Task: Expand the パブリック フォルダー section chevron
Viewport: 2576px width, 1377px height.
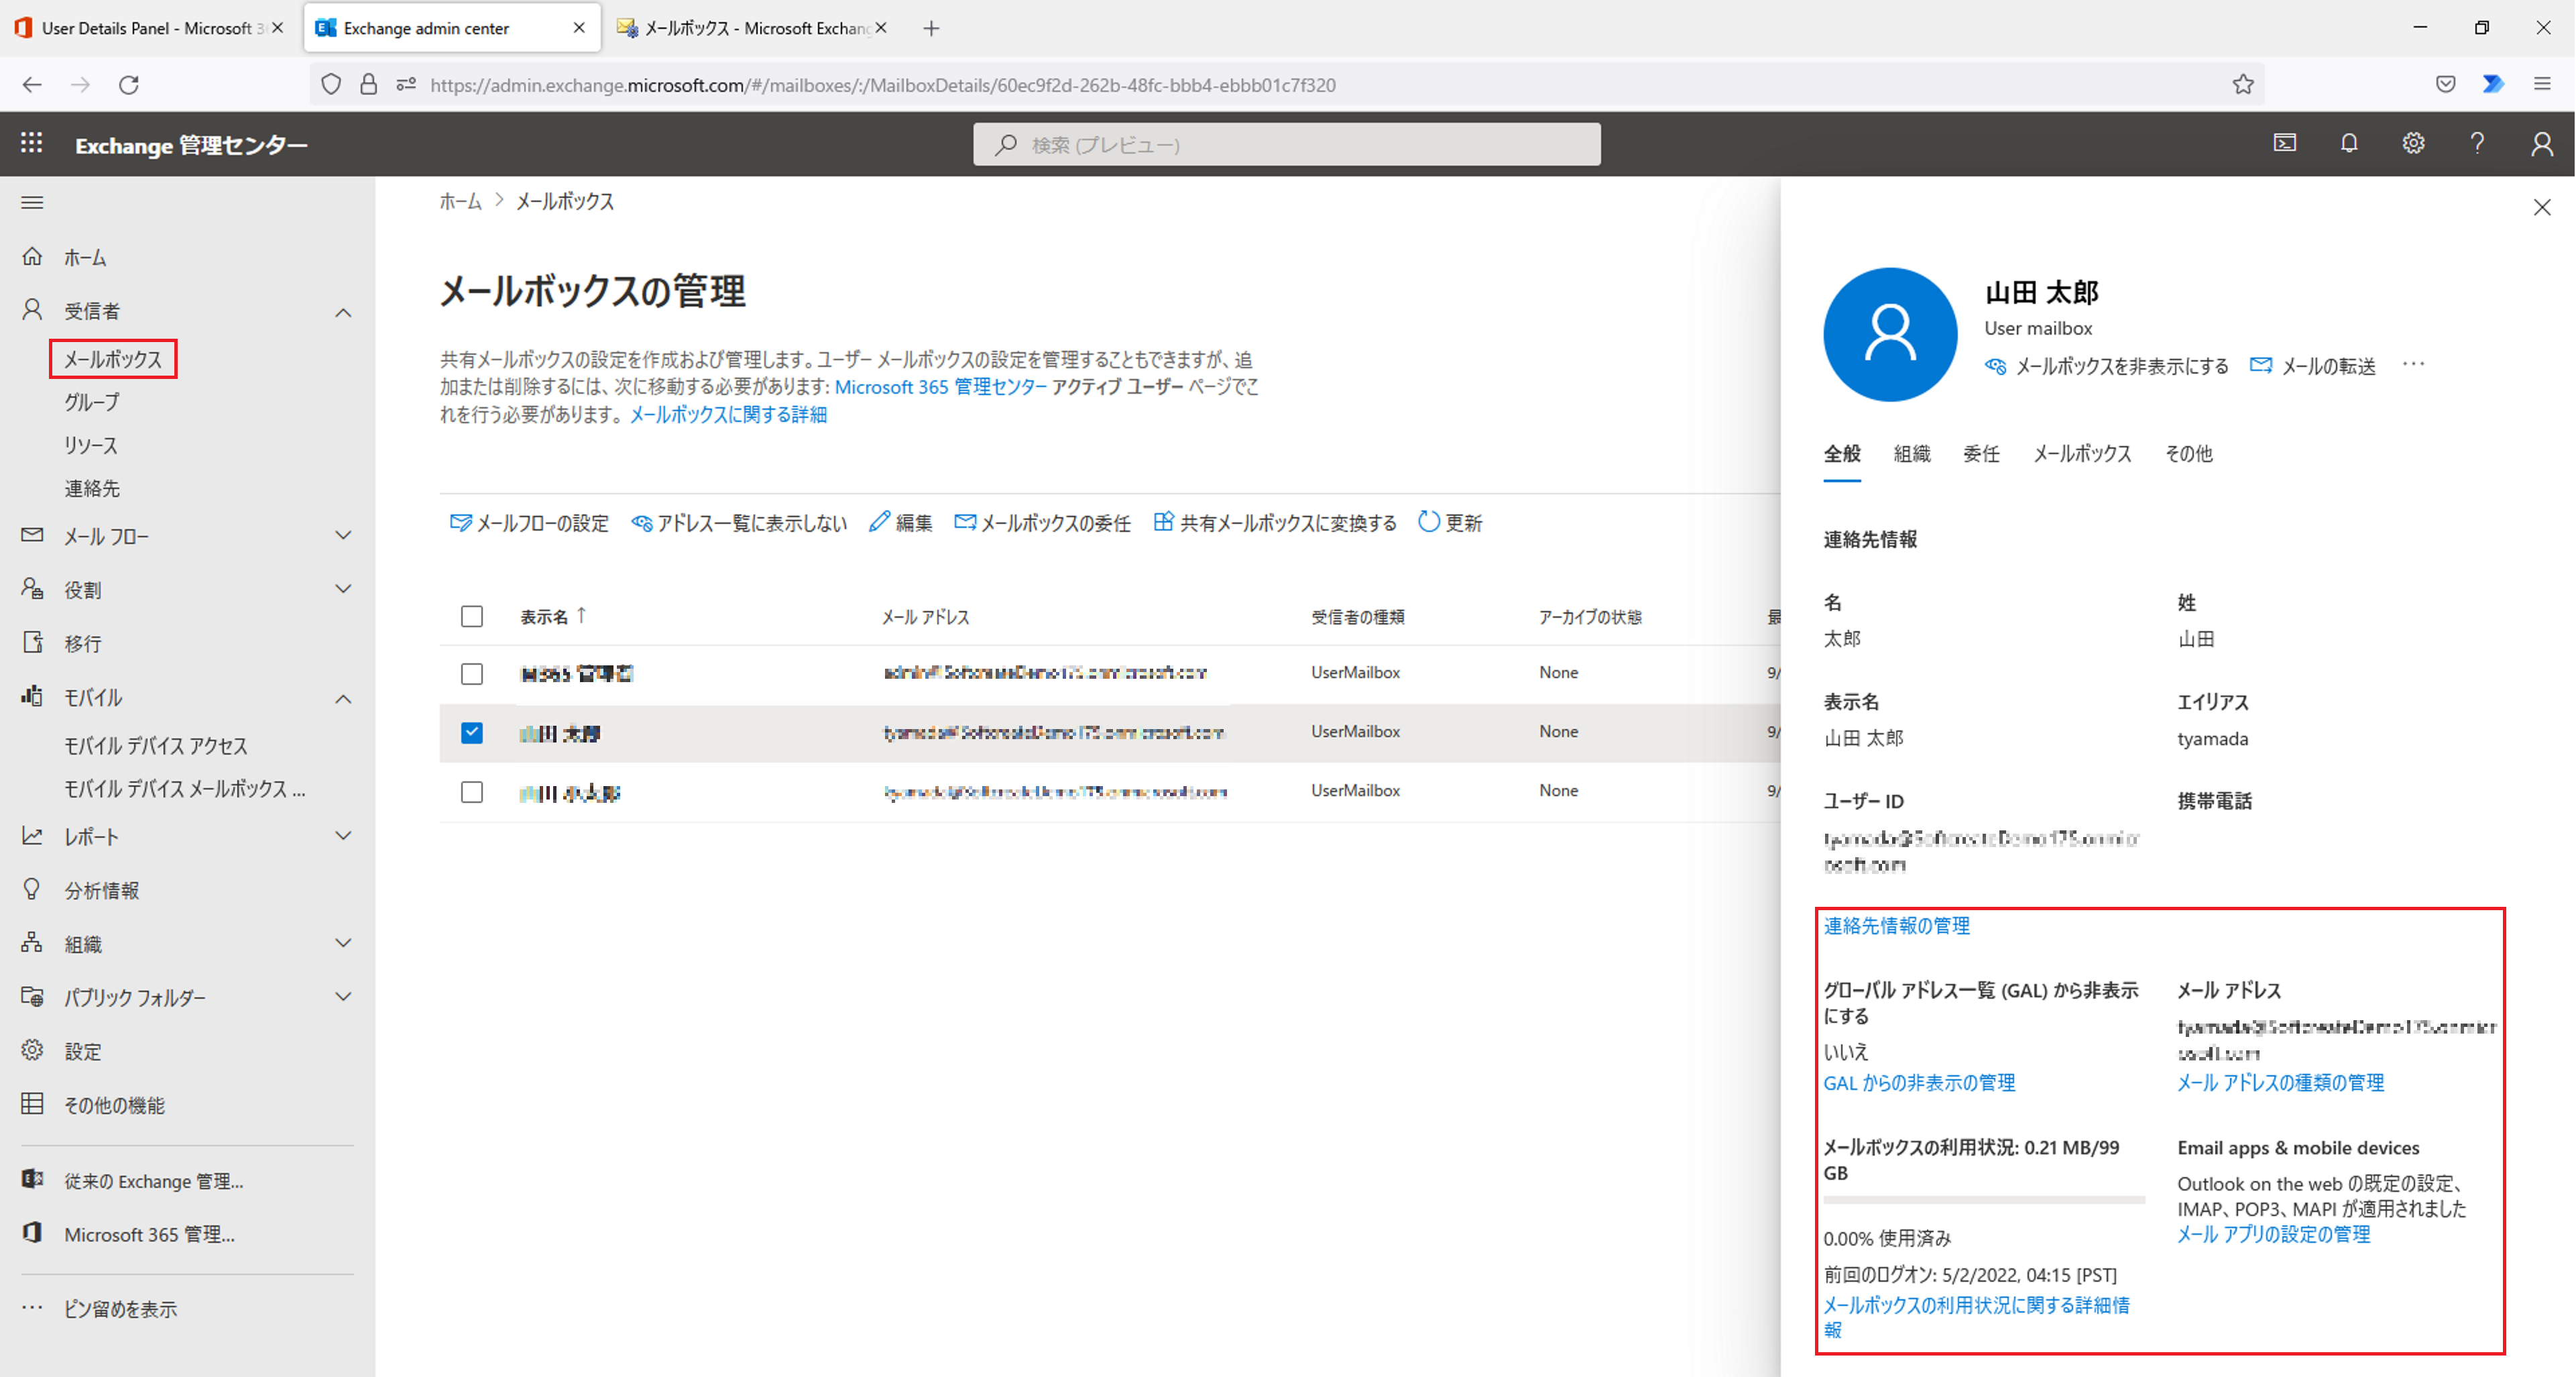Action: (343, 997)
